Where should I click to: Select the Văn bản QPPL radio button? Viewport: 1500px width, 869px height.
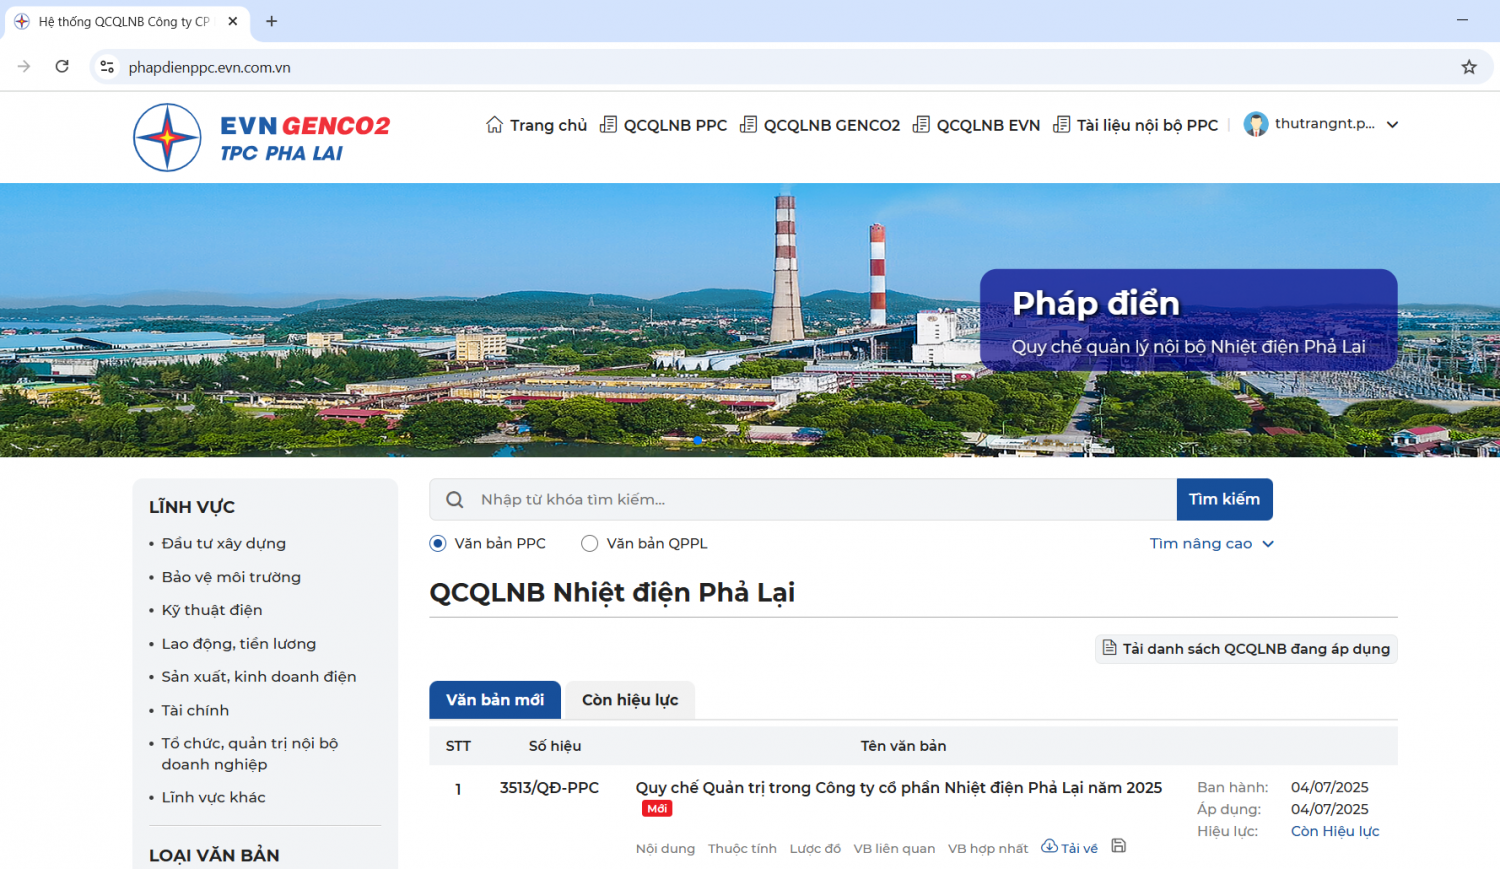590,543
